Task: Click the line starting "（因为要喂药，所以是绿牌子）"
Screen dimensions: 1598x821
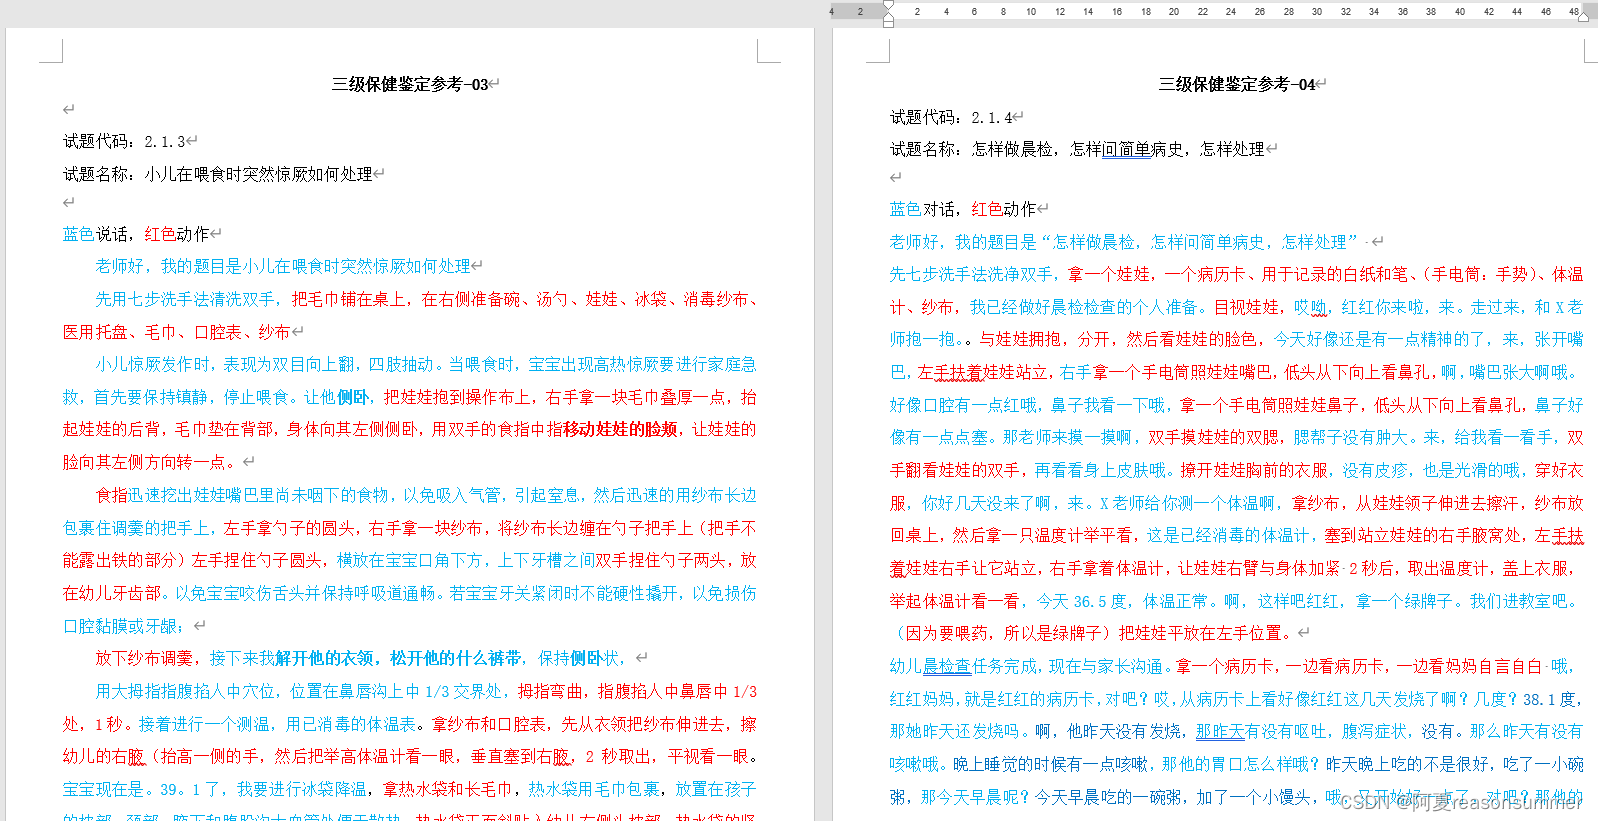Action: tap(1093, 633)
